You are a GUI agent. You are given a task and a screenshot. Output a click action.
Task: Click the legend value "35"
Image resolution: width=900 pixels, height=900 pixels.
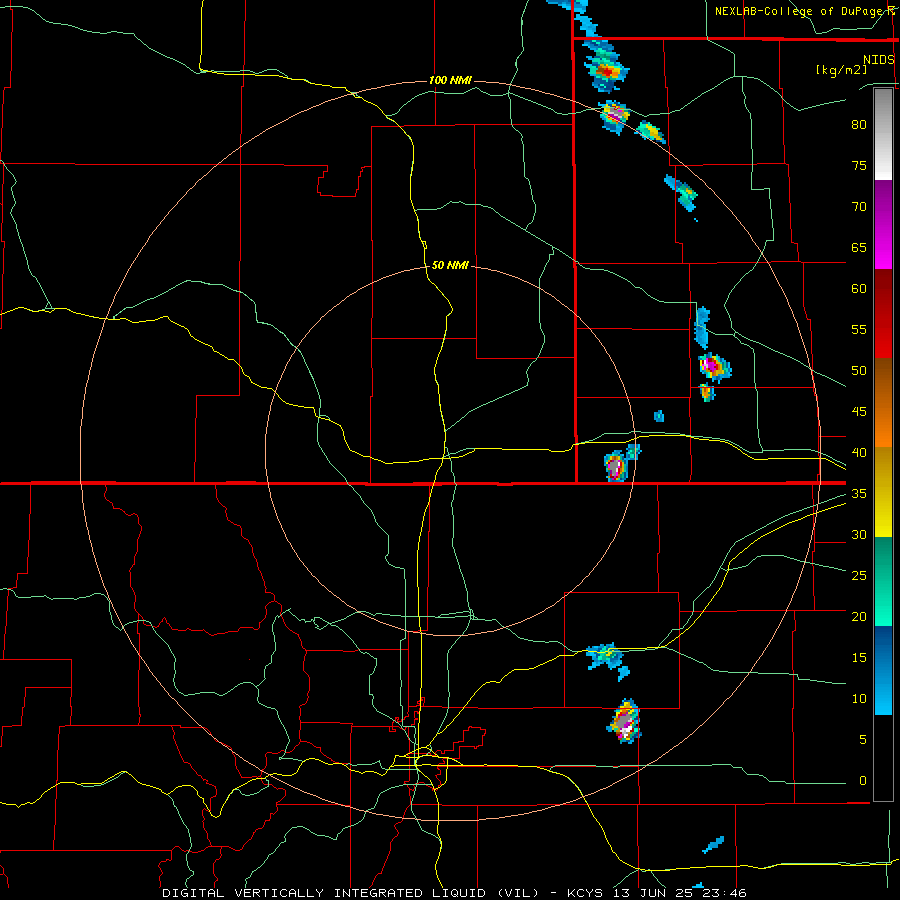tap(859, 494)
